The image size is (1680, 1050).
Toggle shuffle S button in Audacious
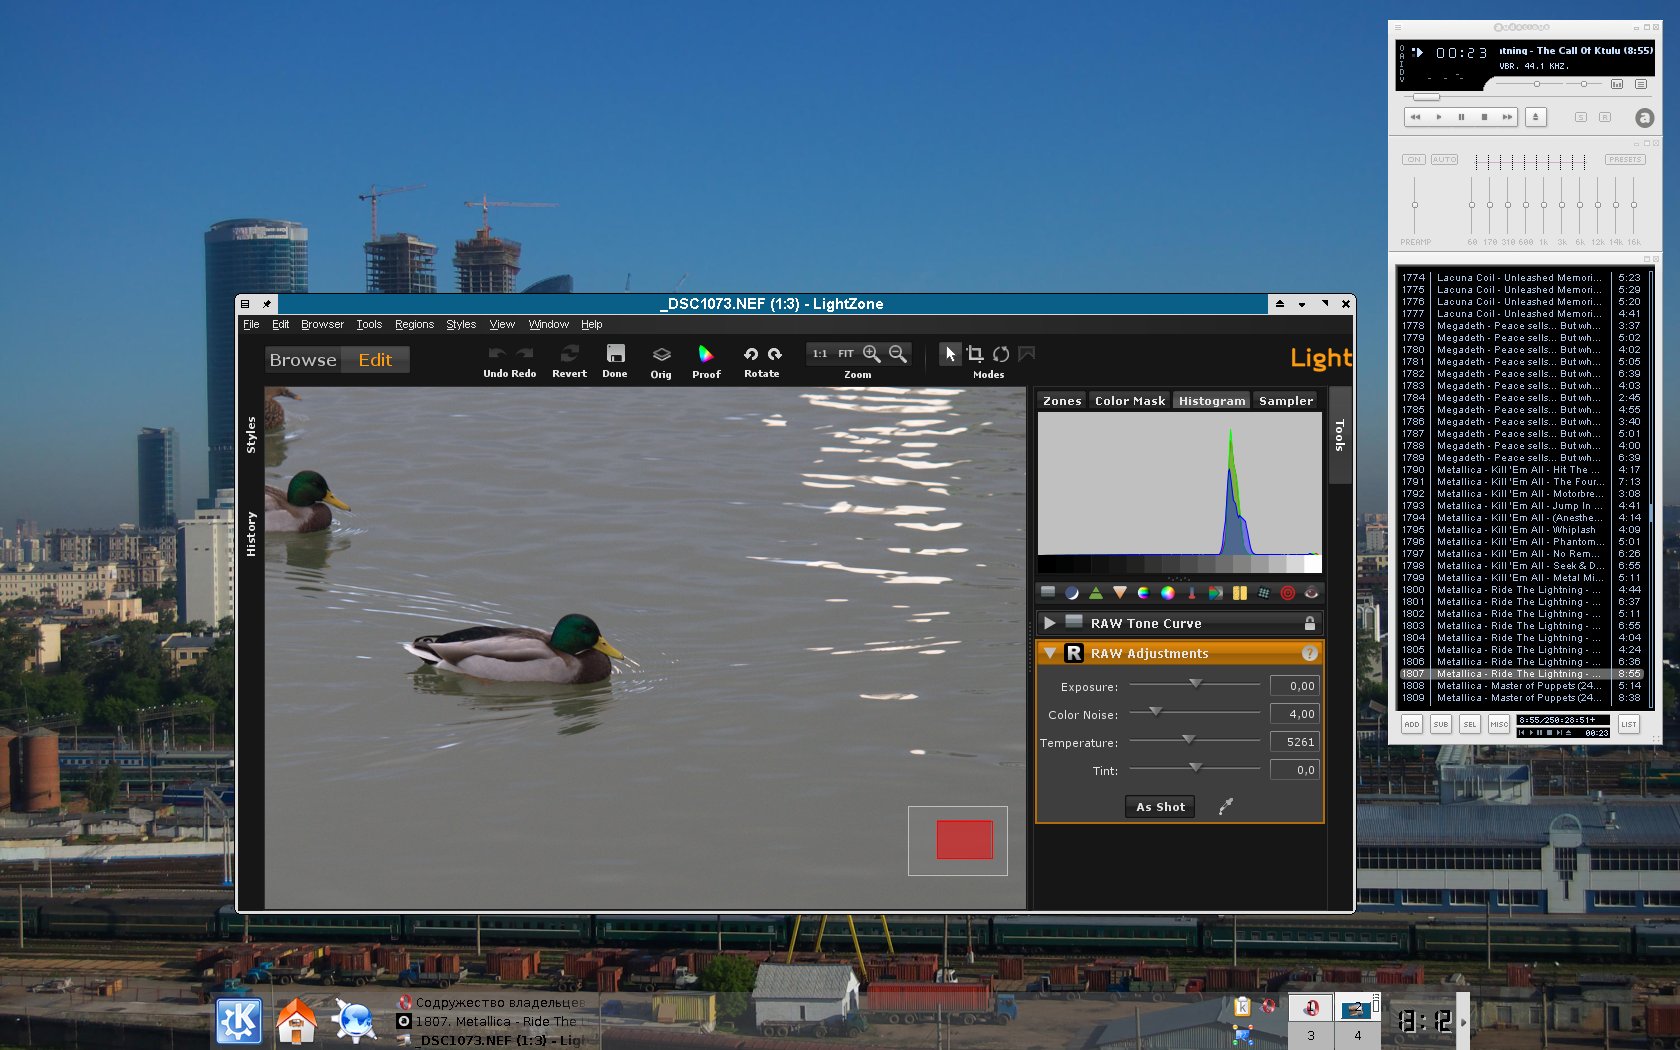tap(1581, 117)
